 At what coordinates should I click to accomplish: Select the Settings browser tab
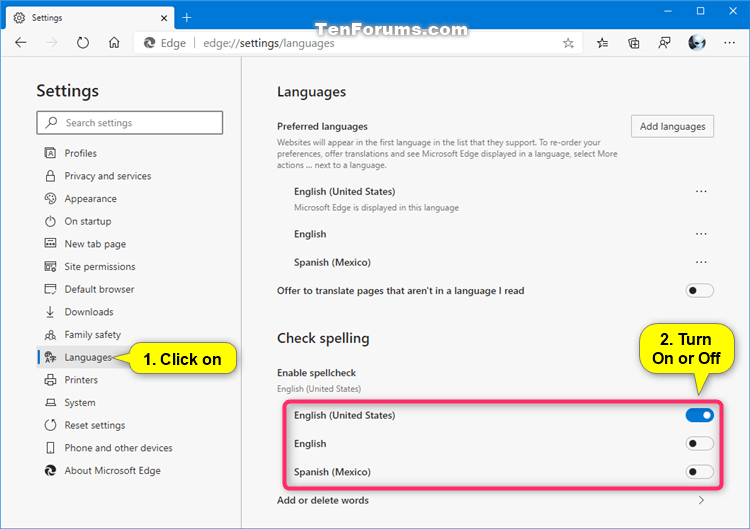coord(90,18)
